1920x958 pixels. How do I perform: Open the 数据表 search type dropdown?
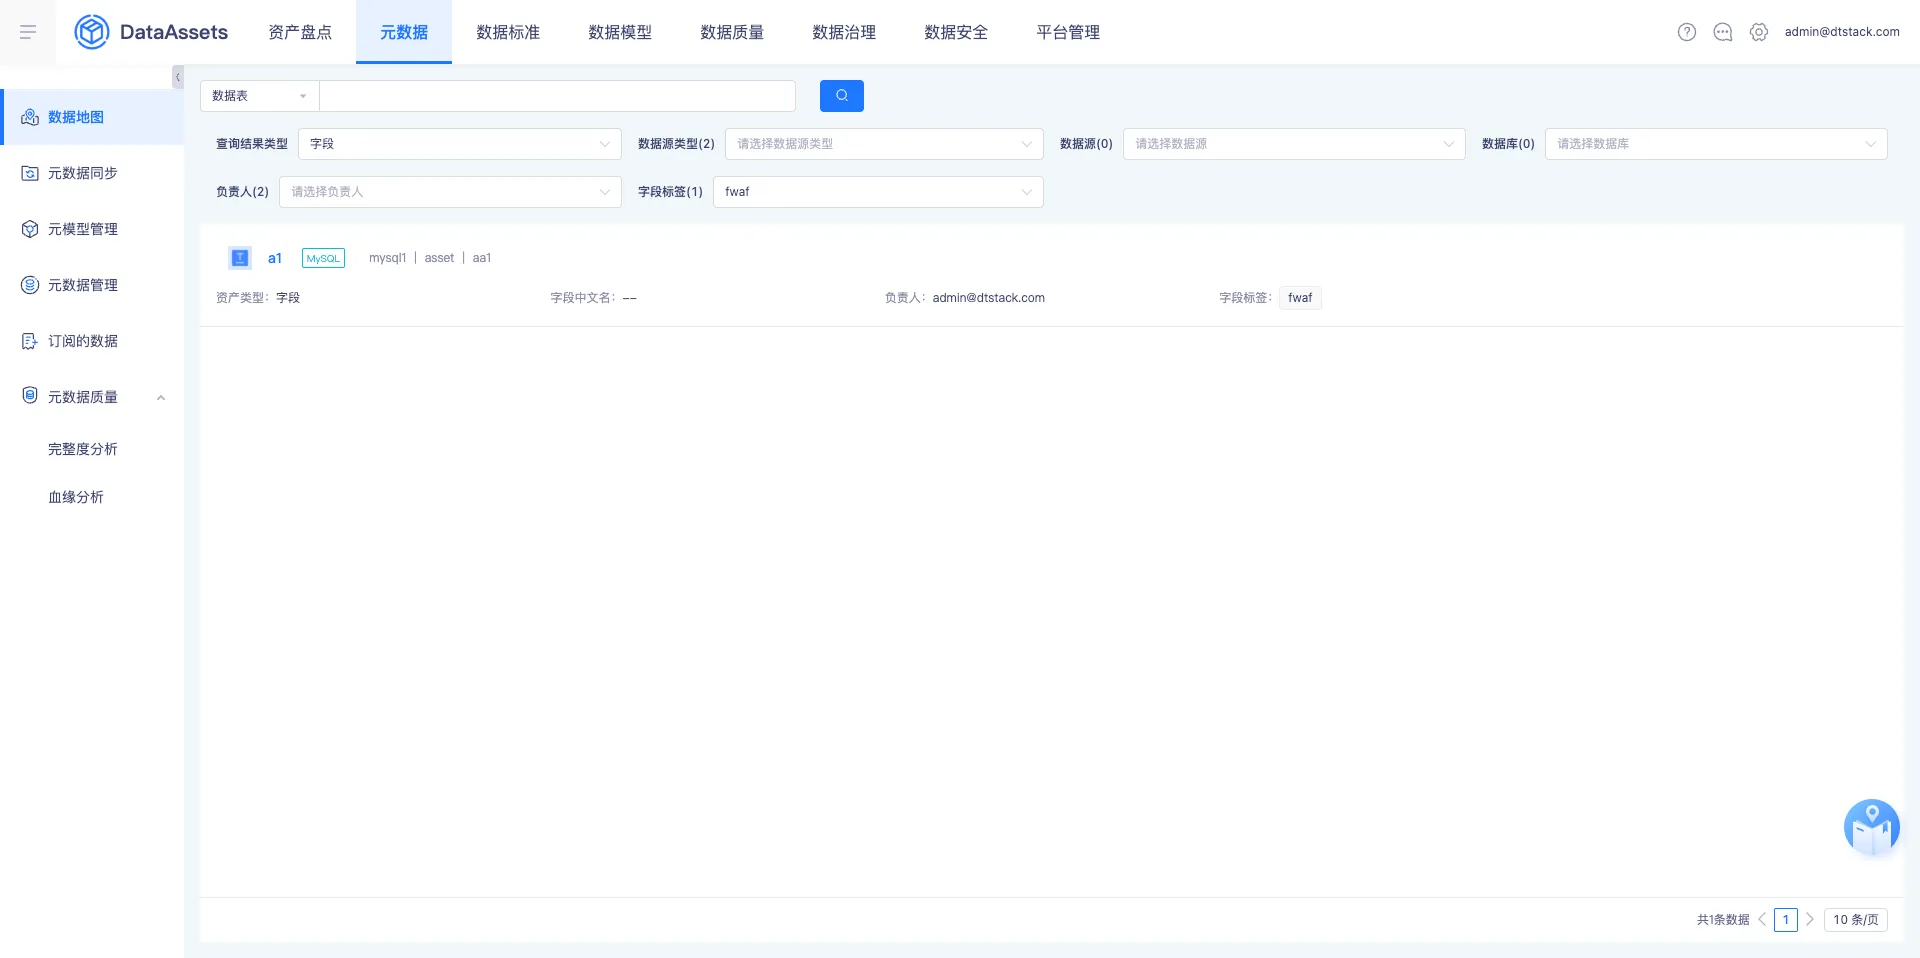coord(260,96)
